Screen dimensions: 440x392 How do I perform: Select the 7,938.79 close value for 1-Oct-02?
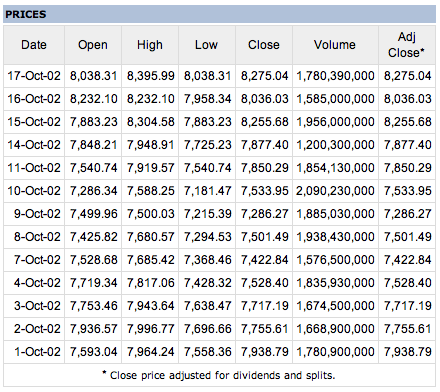click(264, 352)
